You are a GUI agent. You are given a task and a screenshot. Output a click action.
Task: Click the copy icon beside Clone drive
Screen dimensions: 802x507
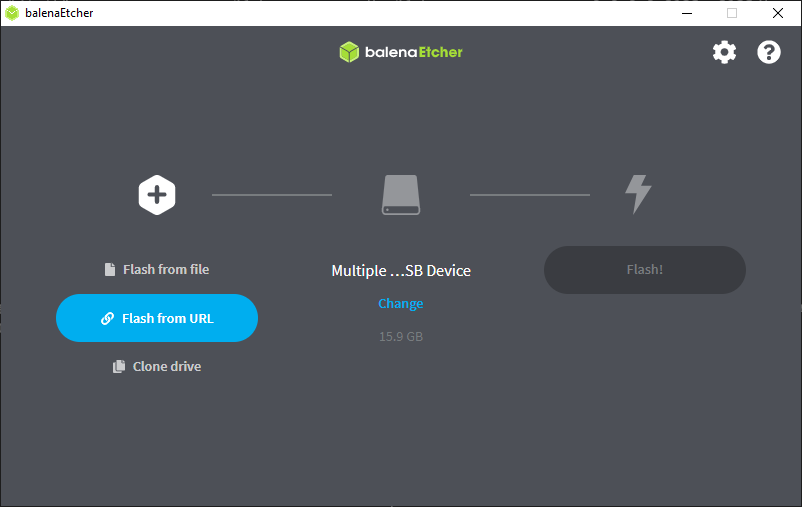tap(119, 367)
